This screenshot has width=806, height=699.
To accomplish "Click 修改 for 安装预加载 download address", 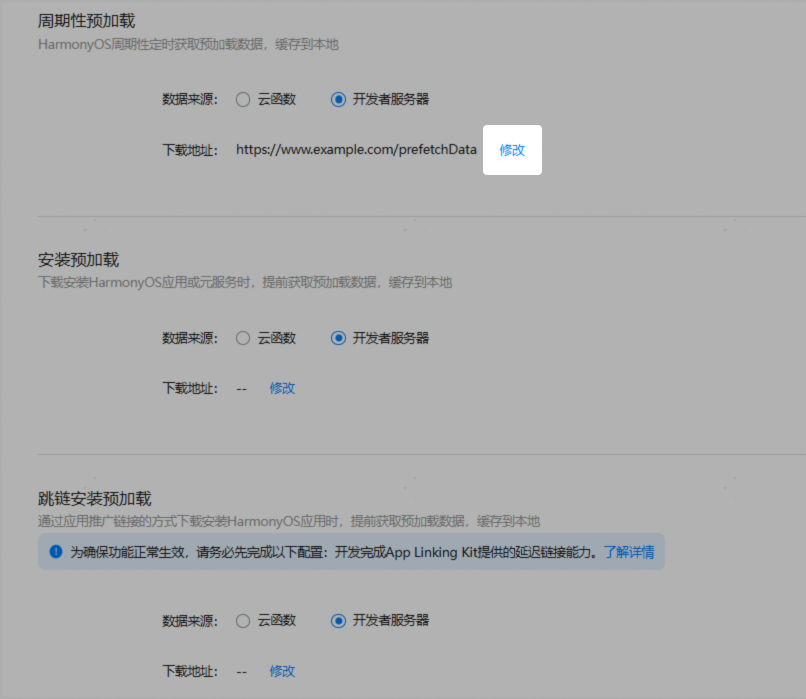I will [282, 388].
